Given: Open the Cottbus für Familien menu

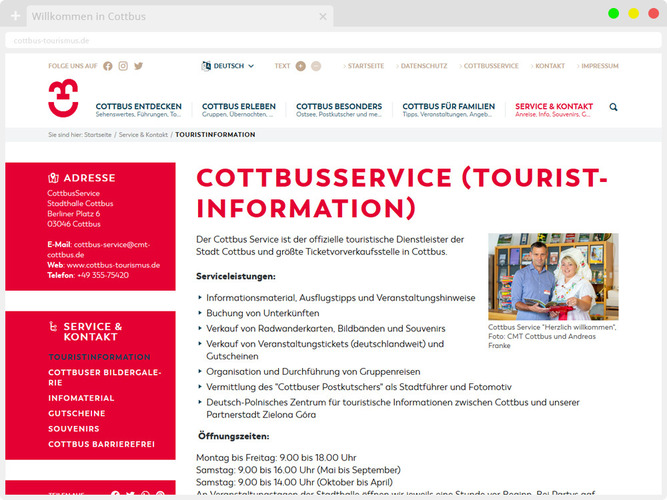Looking at the screenshot, I should tap(448, 109).
